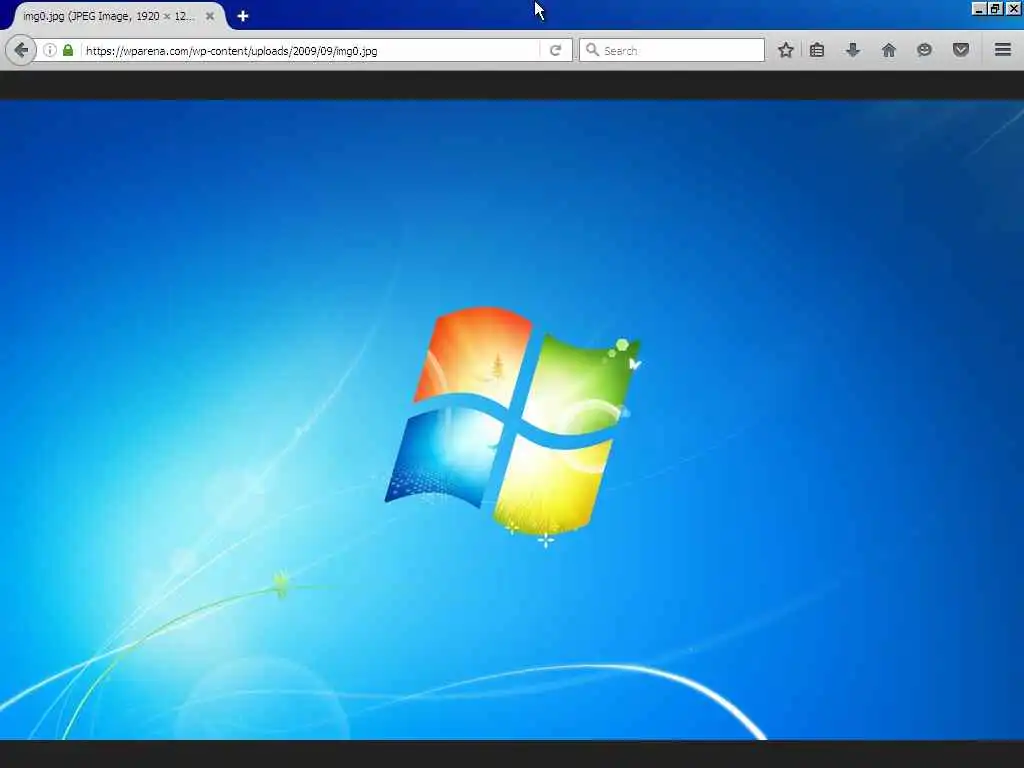Go back using the back arrow button
1024x768 pixels.
pos(21,50)
